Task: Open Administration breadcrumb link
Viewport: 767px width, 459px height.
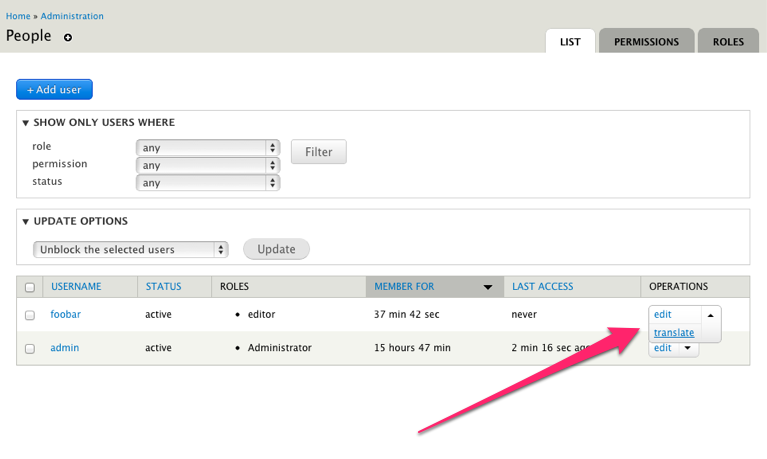Action: click(x=72, y=16)
